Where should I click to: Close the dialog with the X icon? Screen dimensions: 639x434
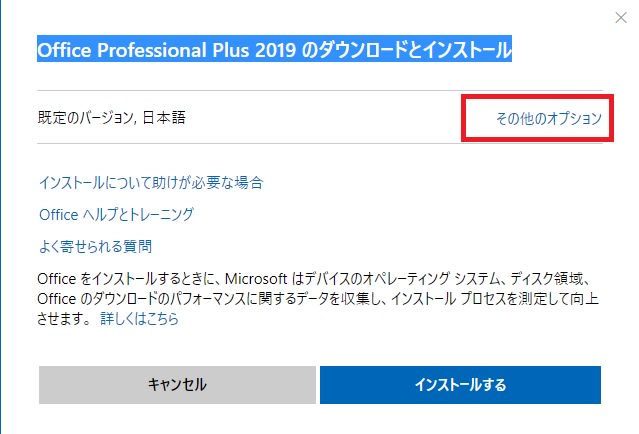click(621, 18)
